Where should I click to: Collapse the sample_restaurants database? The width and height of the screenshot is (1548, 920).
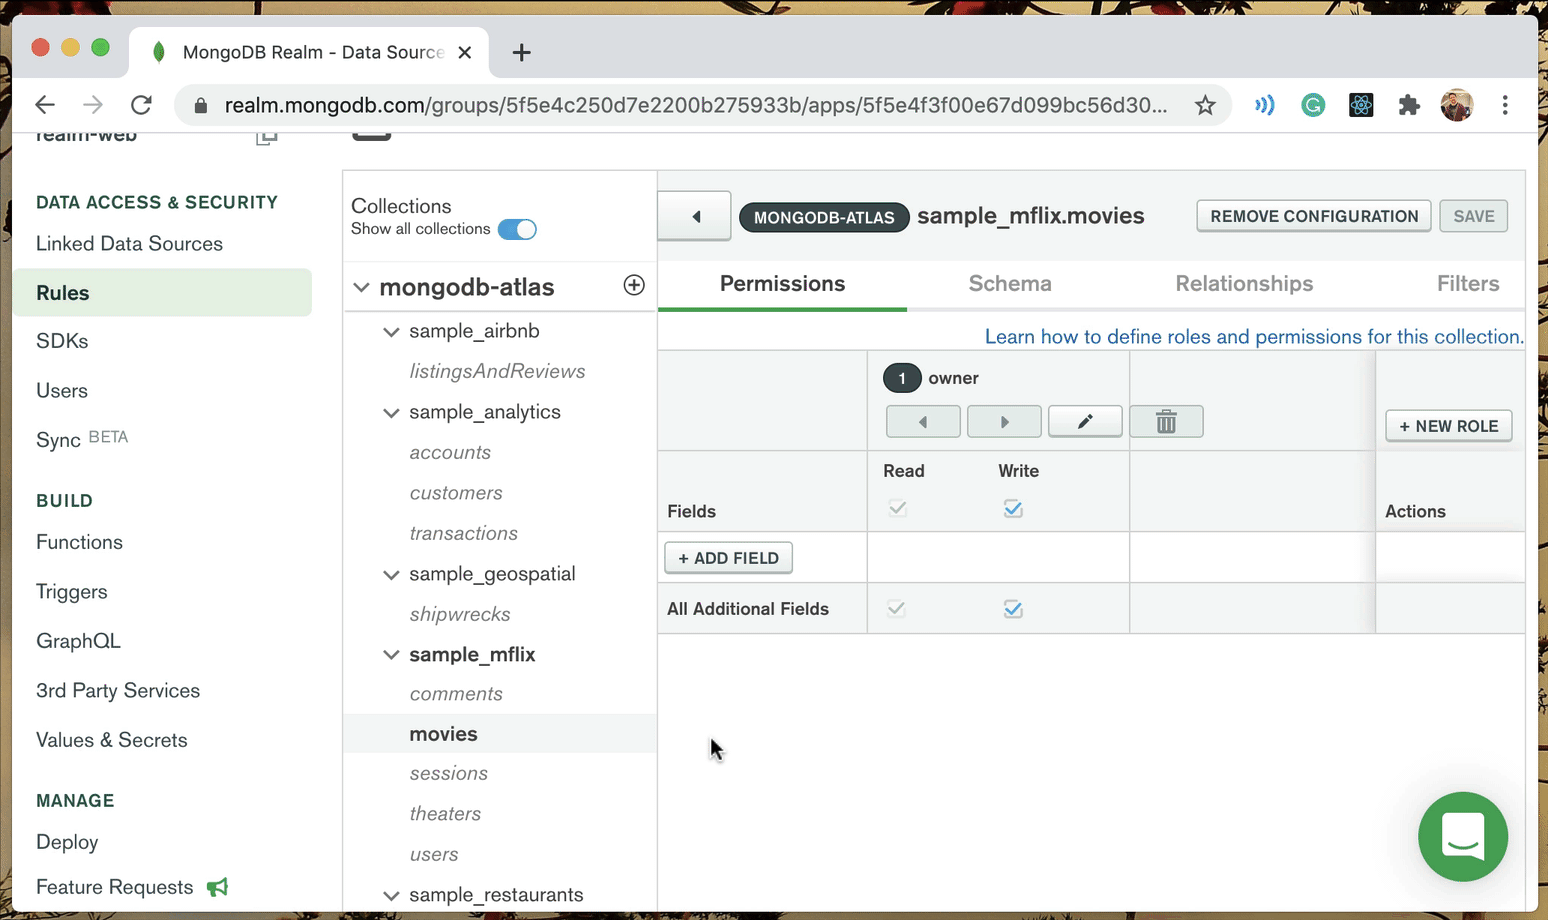point(391,896)
